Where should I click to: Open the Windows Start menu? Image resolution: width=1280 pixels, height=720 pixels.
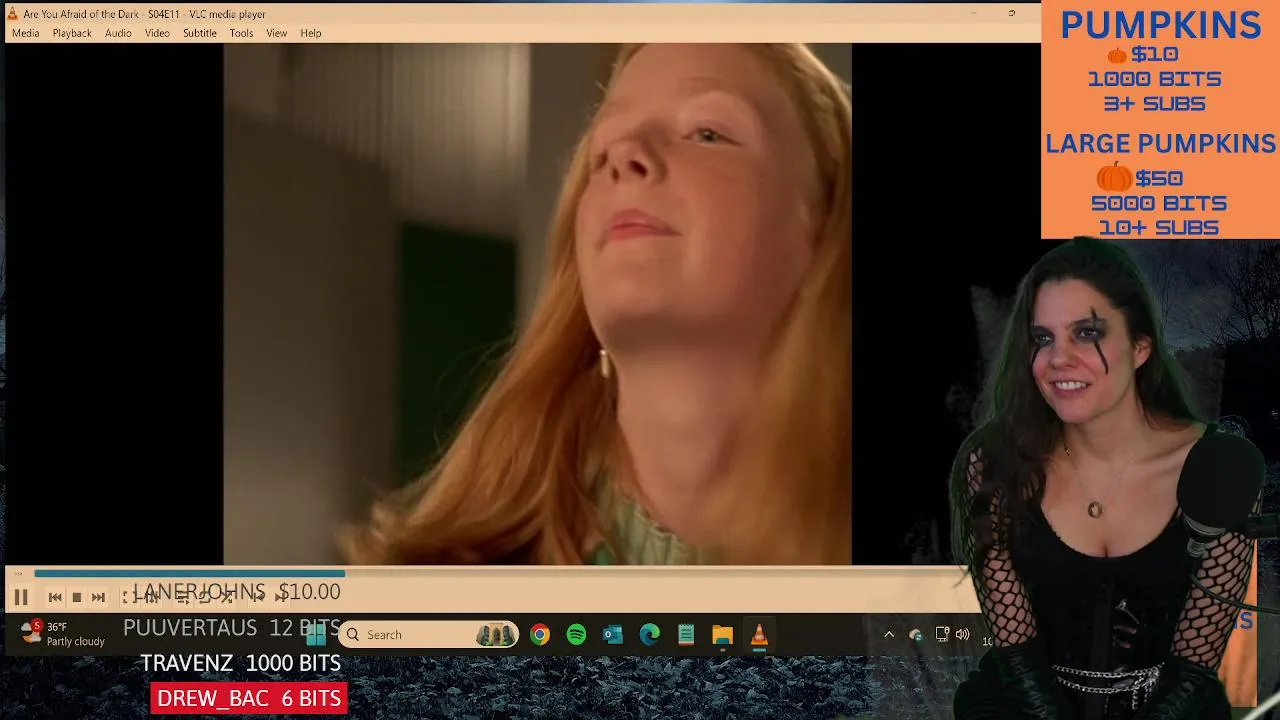click(316, 634)
